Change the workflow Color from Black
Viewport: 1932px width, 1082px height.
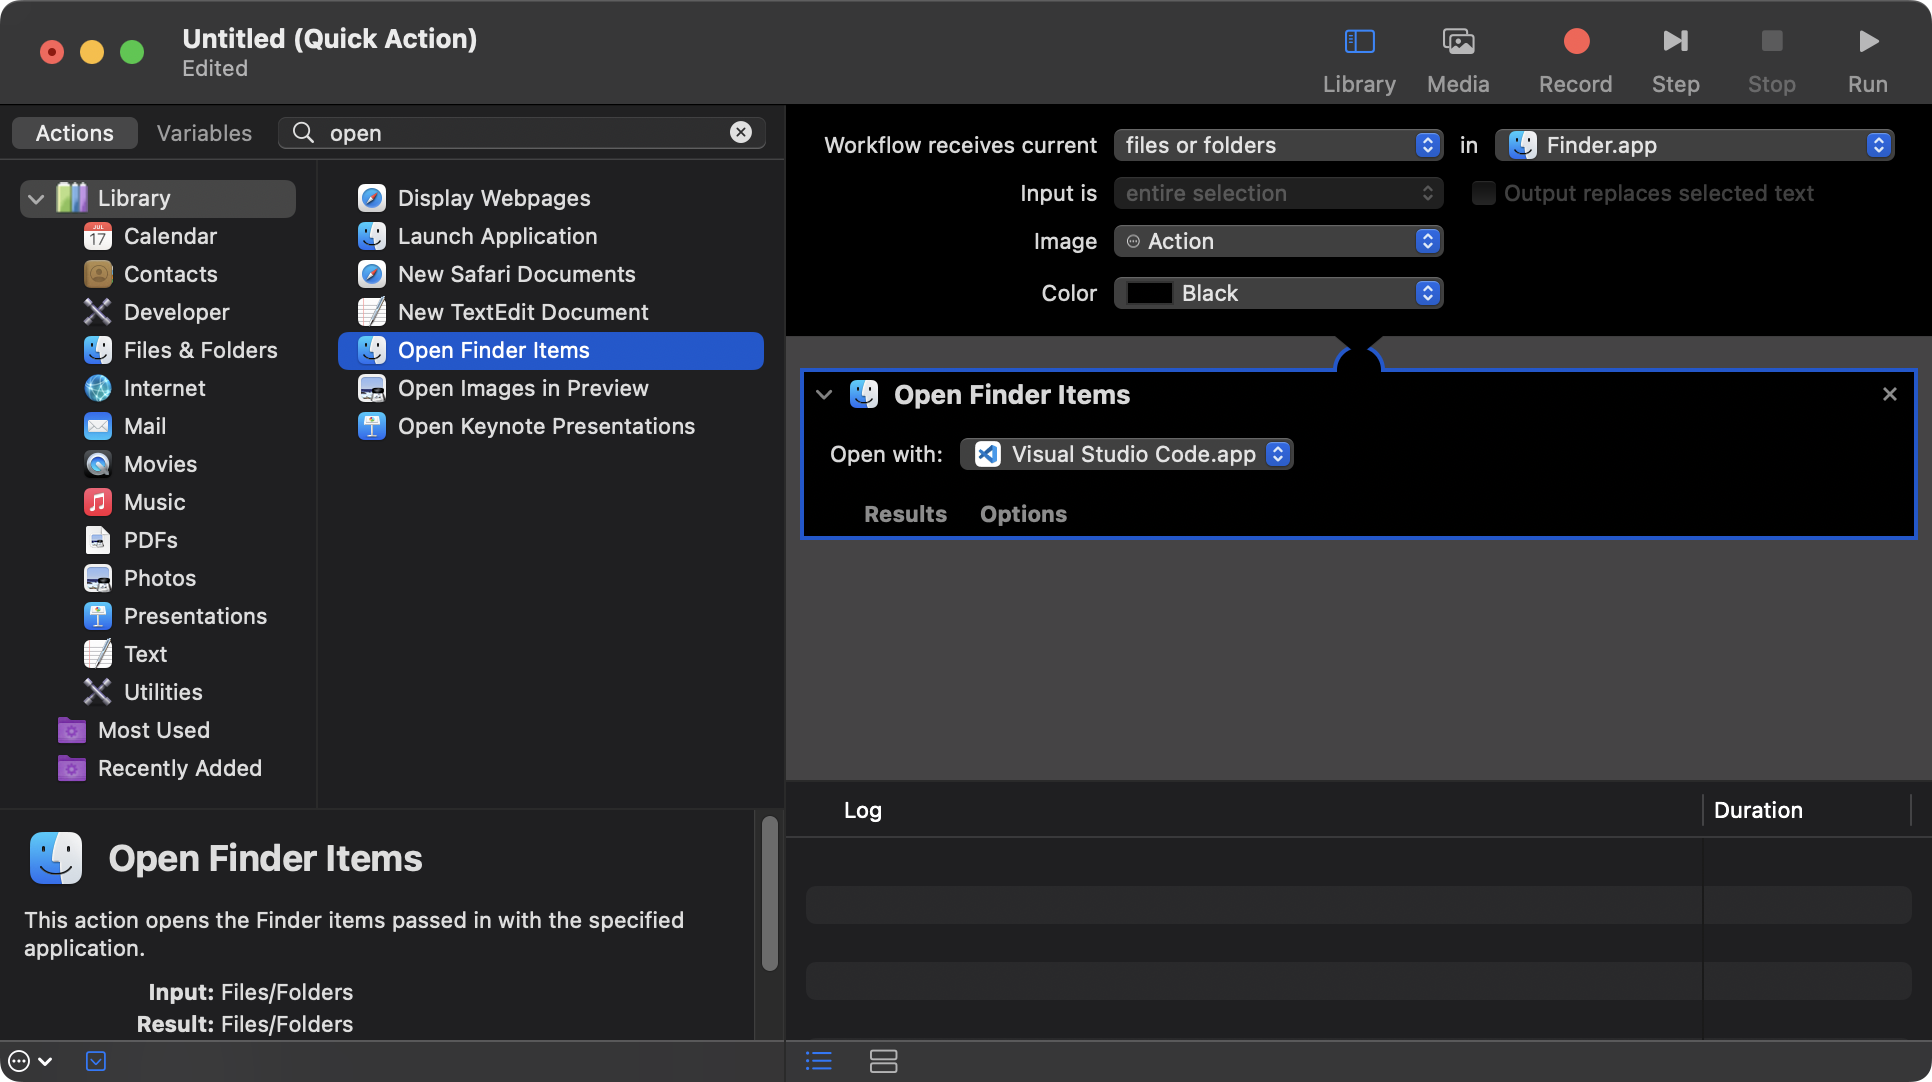(x=1278, y=293)
